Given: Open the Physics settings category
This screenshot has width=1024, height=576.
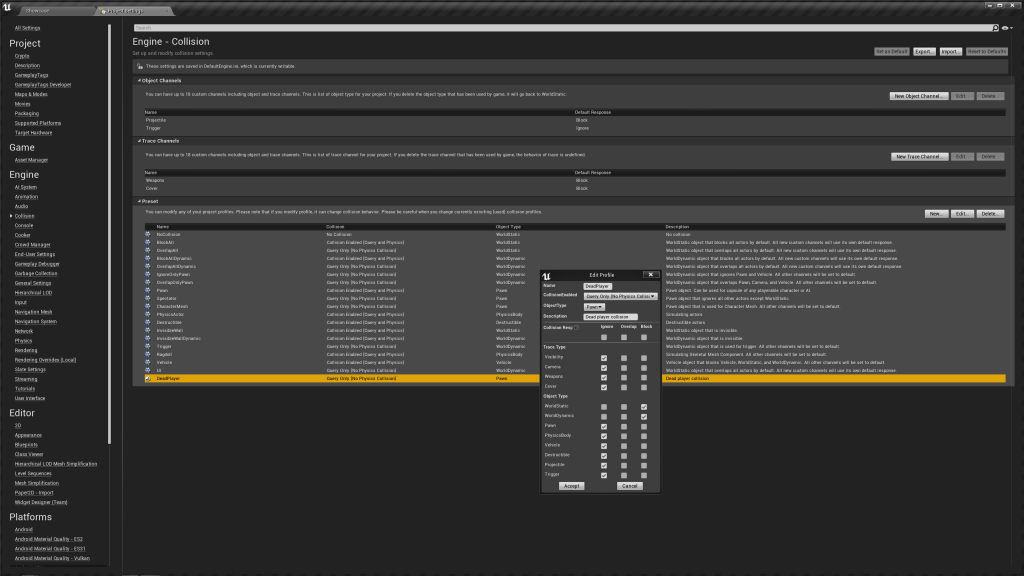Looking at the screenshot, I should coord(23,341).
